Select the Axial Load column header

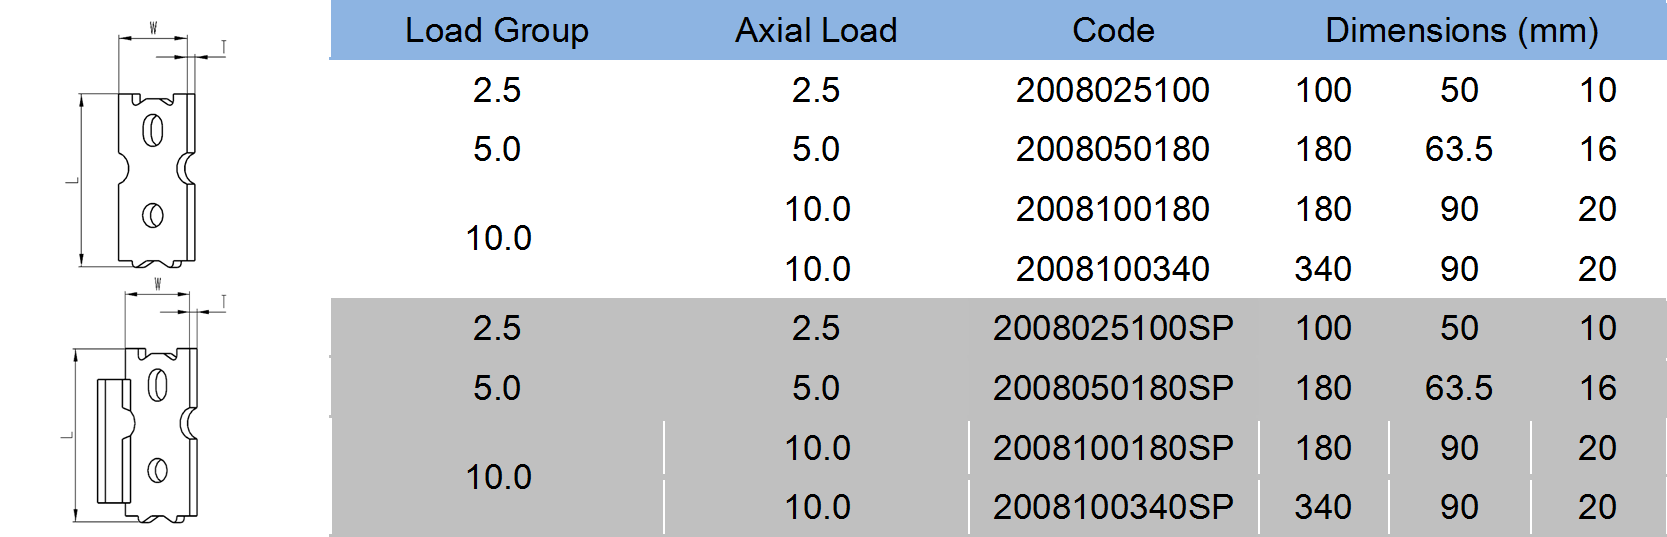tap(816, 30)
